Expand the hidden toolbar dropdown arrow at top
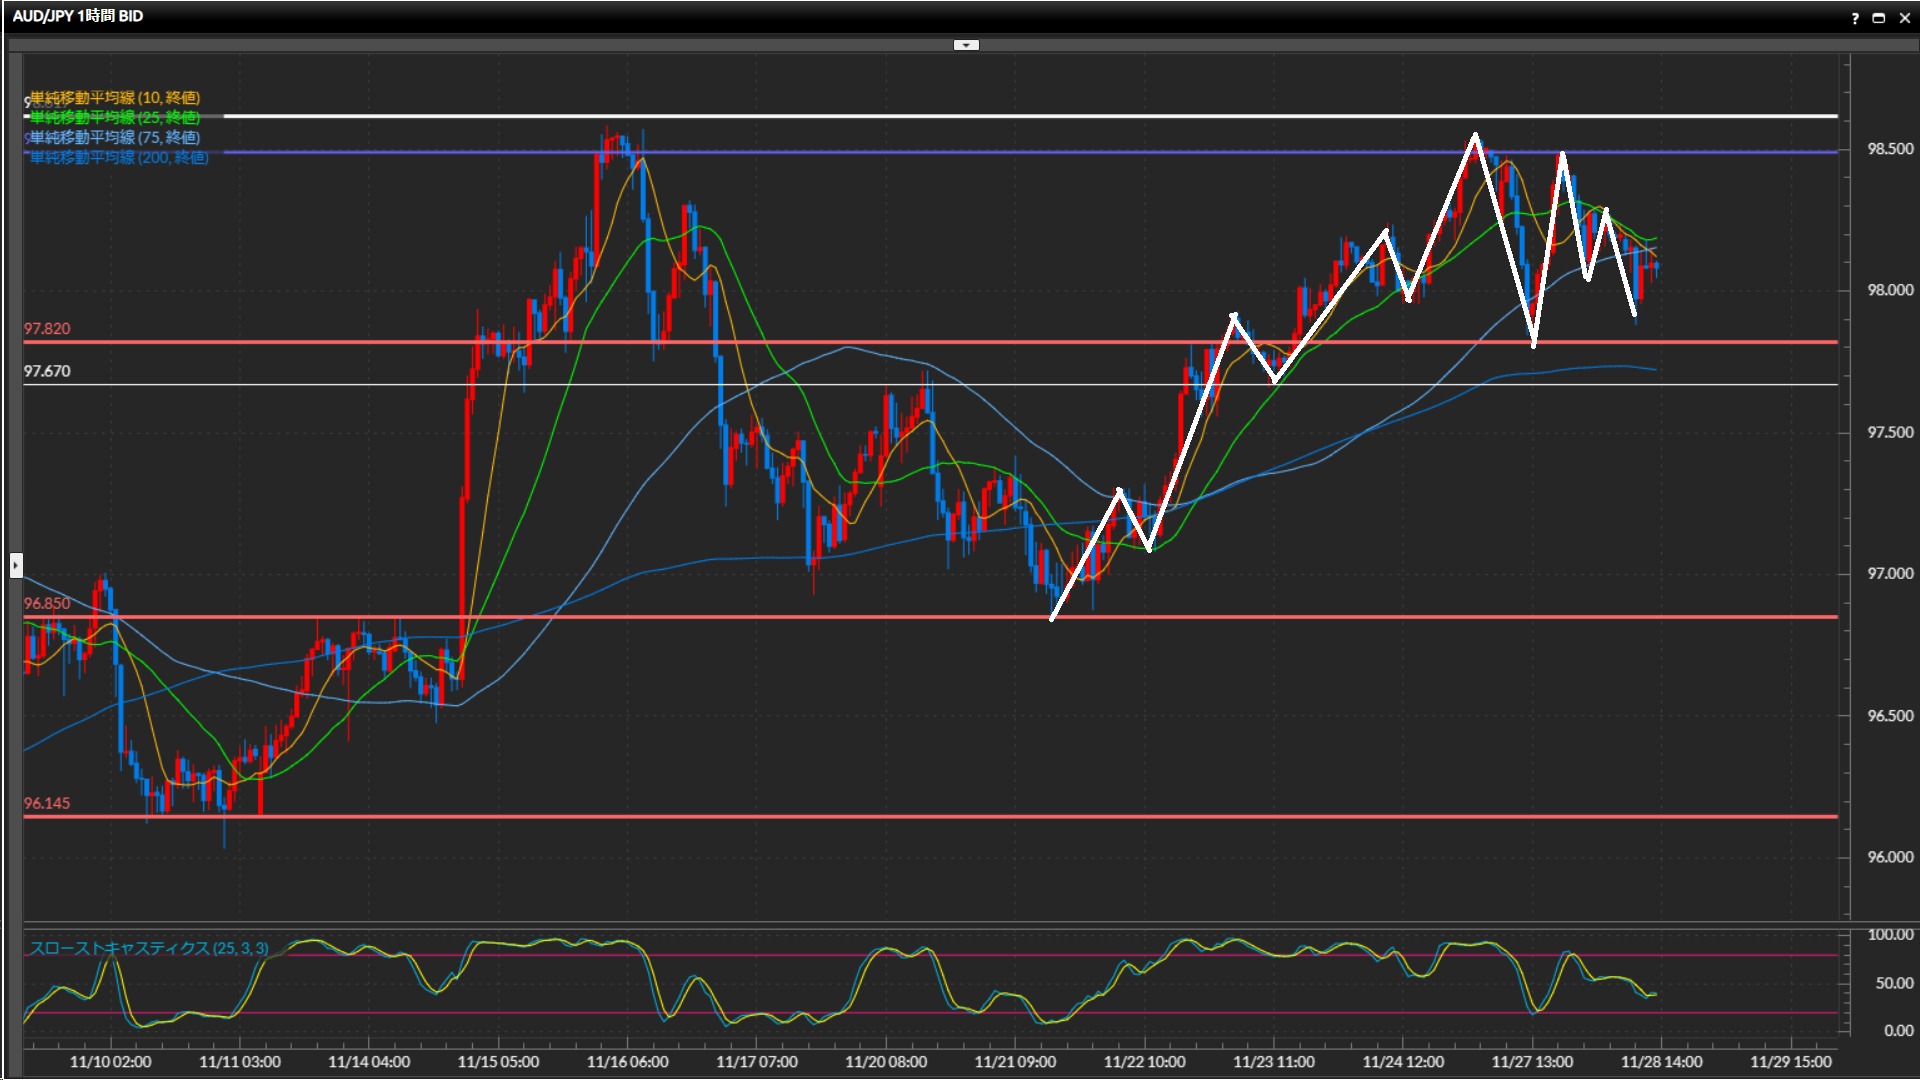Screen dimensions: 1920x1080 click(966, 45)
